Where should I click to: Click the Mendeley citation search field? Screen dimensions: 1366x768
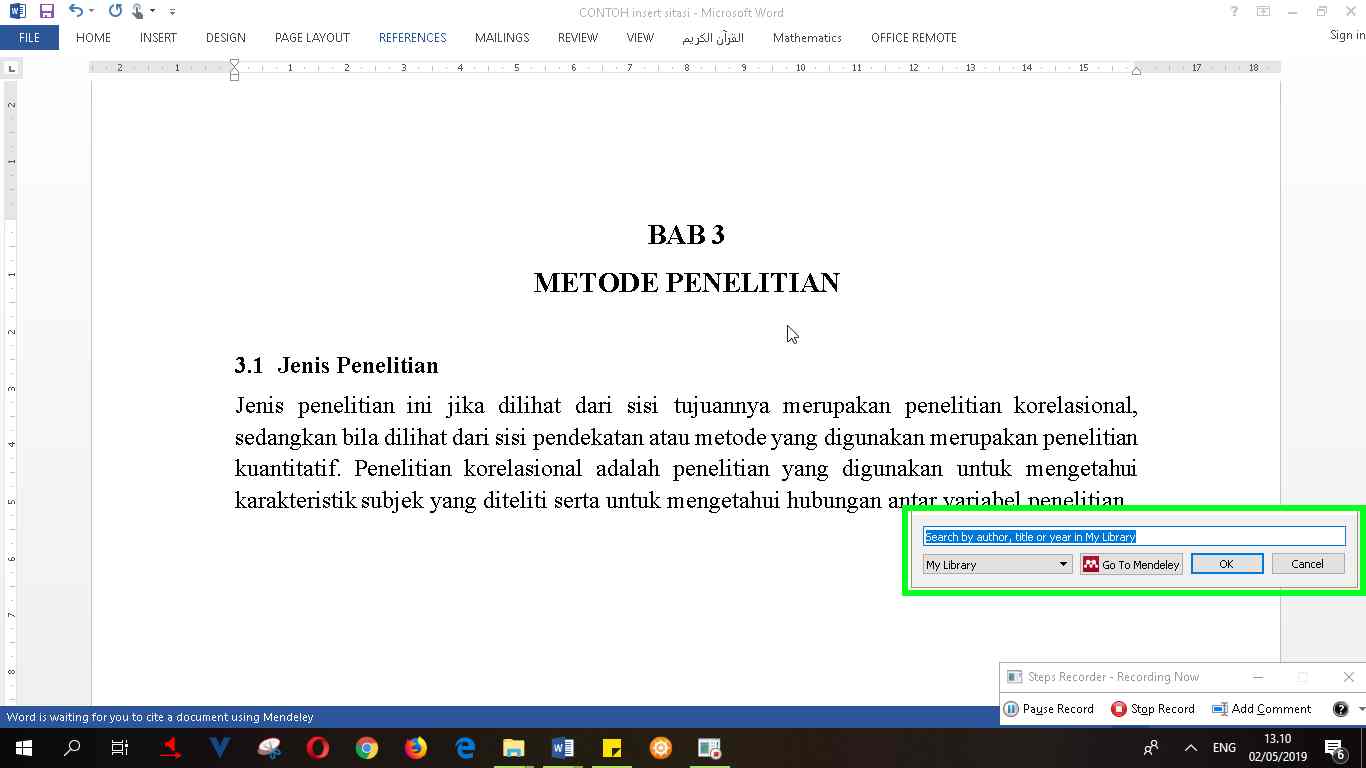coord(1134,537)
